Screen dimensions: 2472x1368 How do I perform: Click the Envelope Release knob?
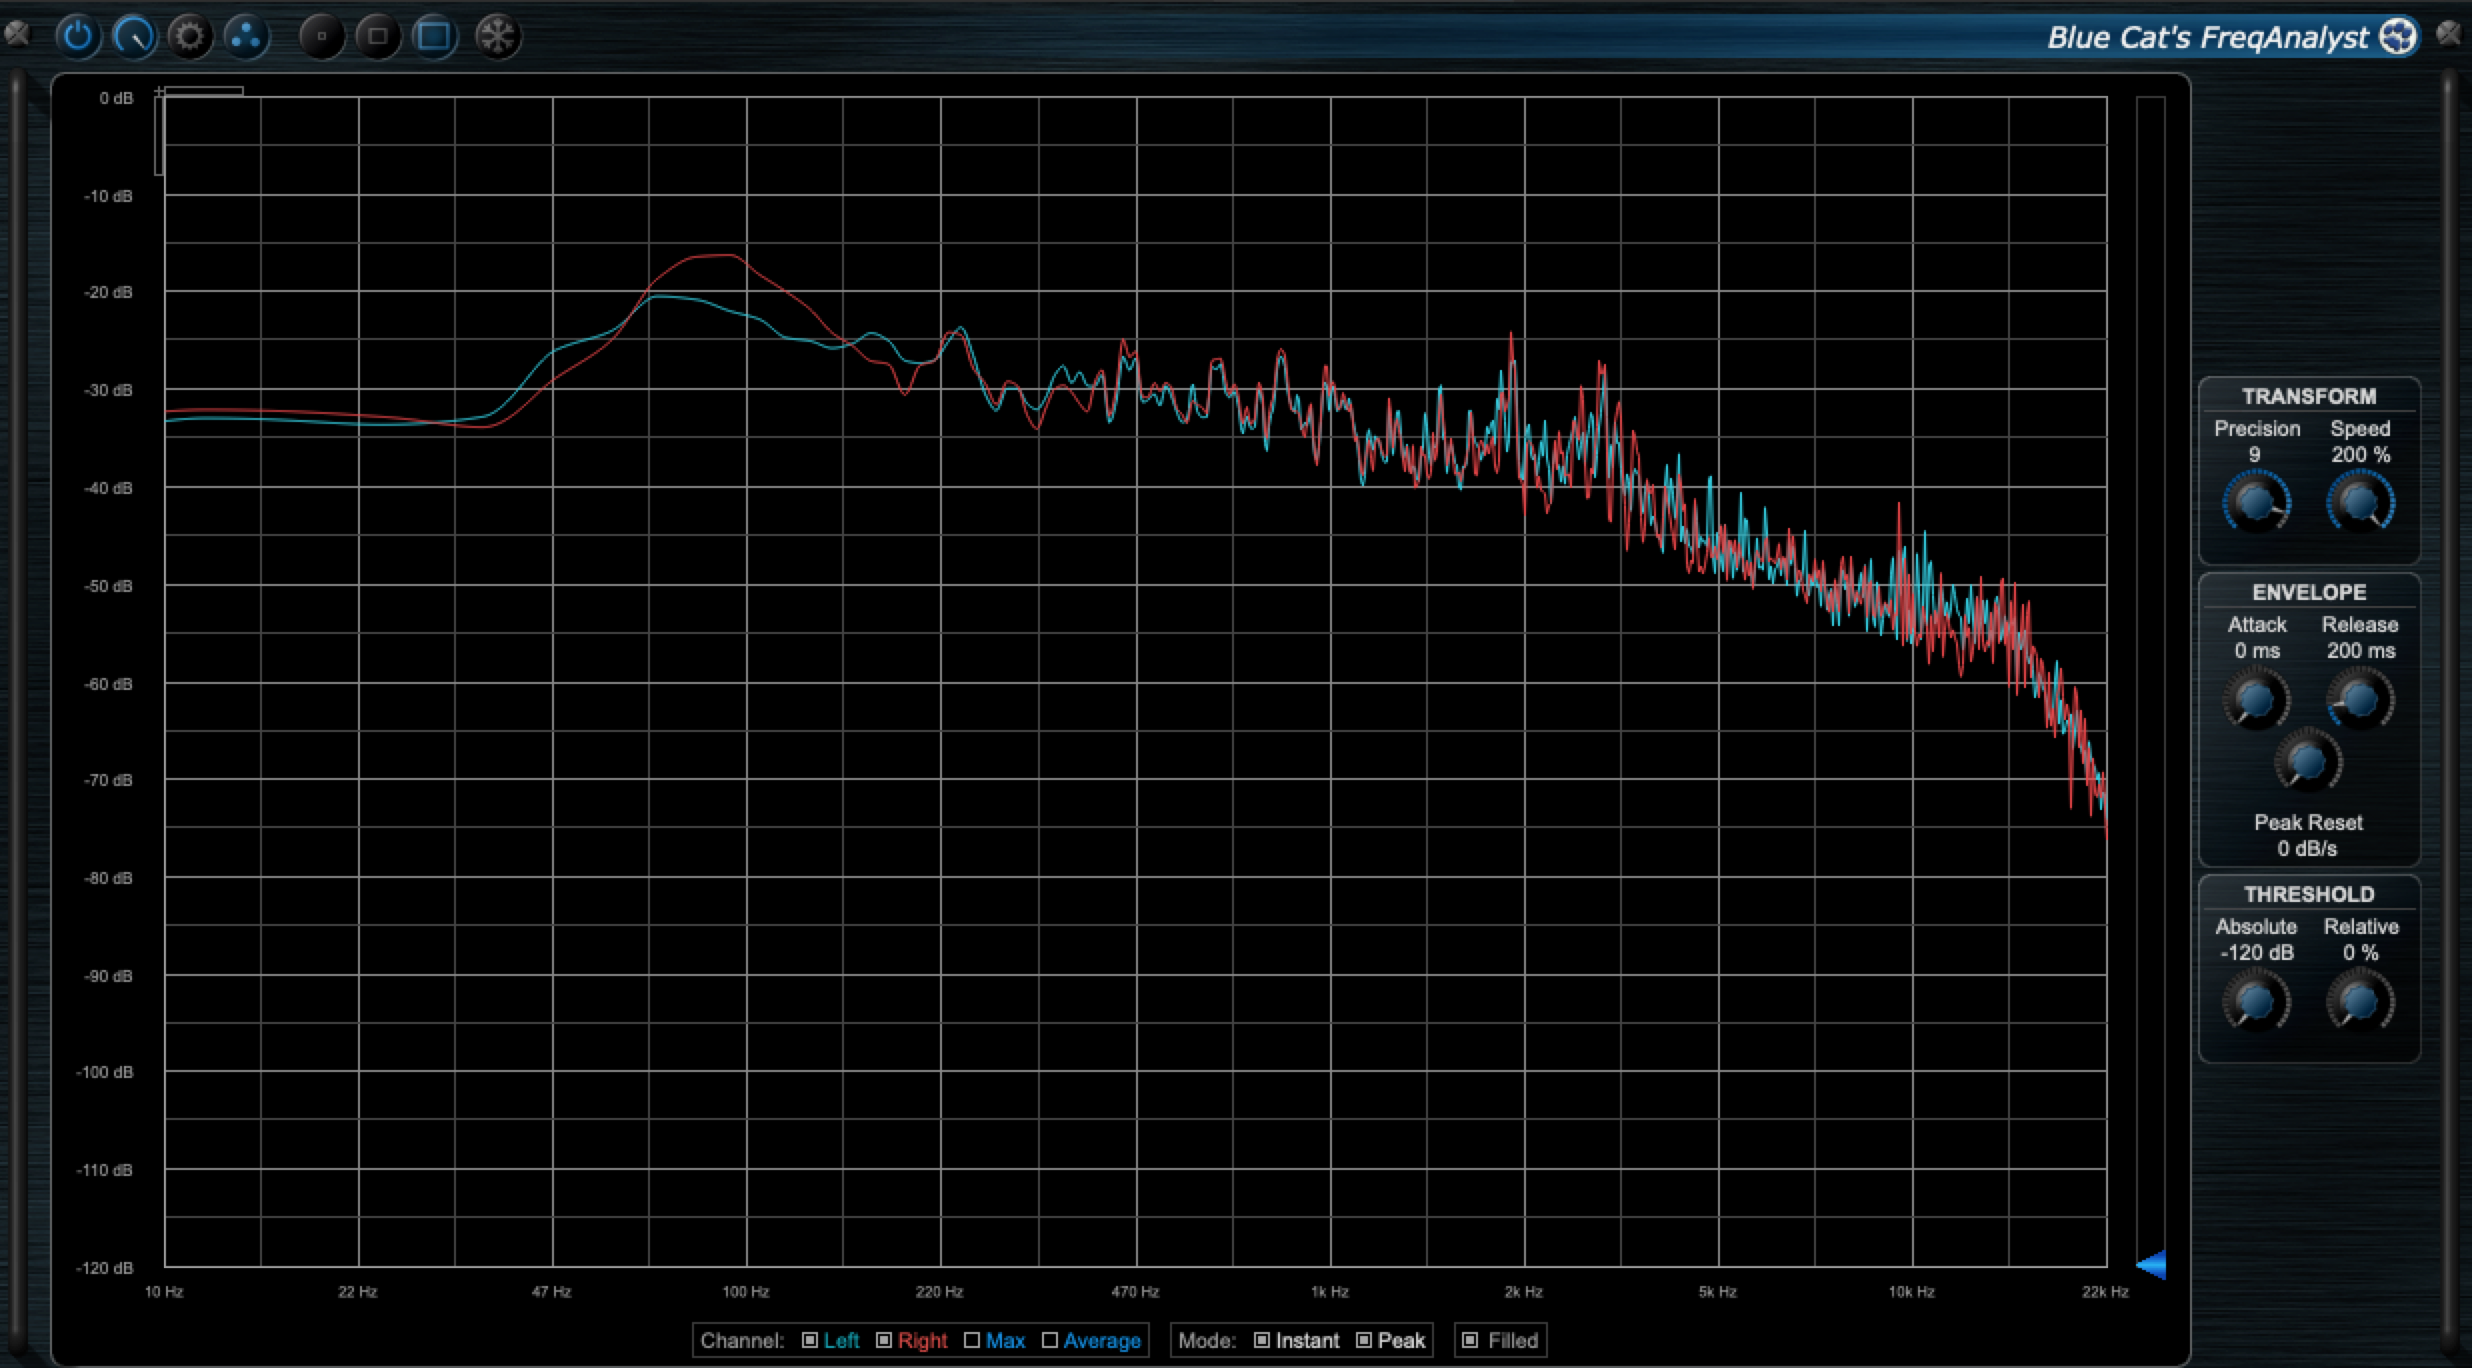pyautogui.click(x=2360, y=699)
